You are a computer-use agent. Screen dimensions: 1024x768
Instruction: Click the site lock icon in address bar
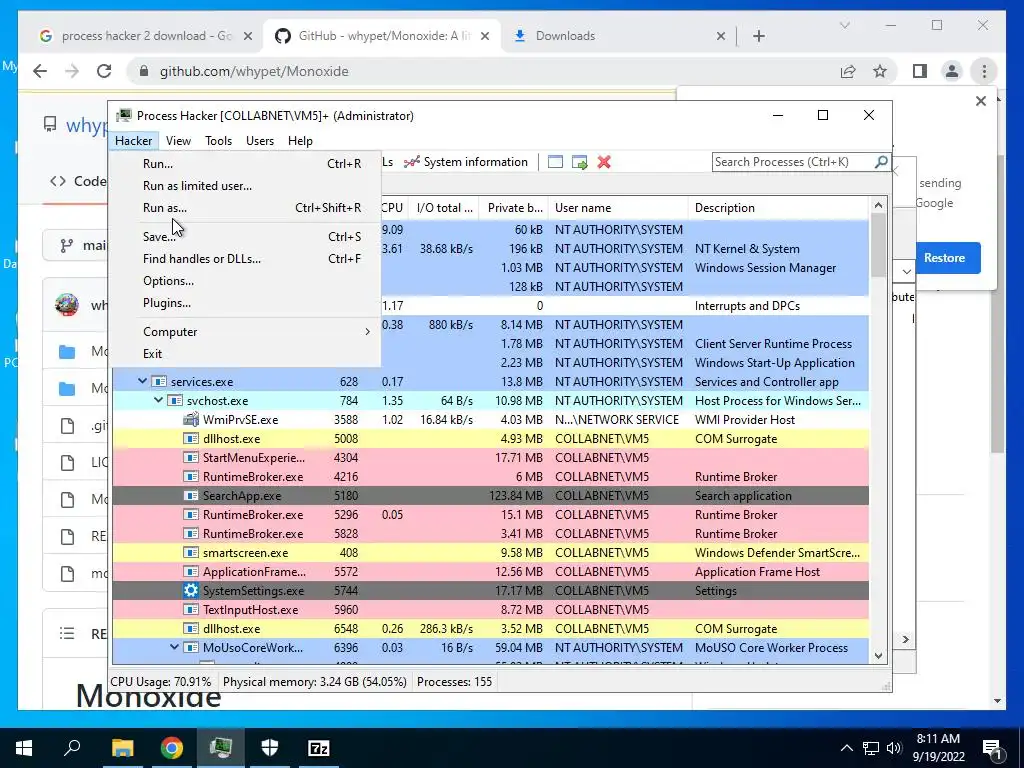(144, 71)
